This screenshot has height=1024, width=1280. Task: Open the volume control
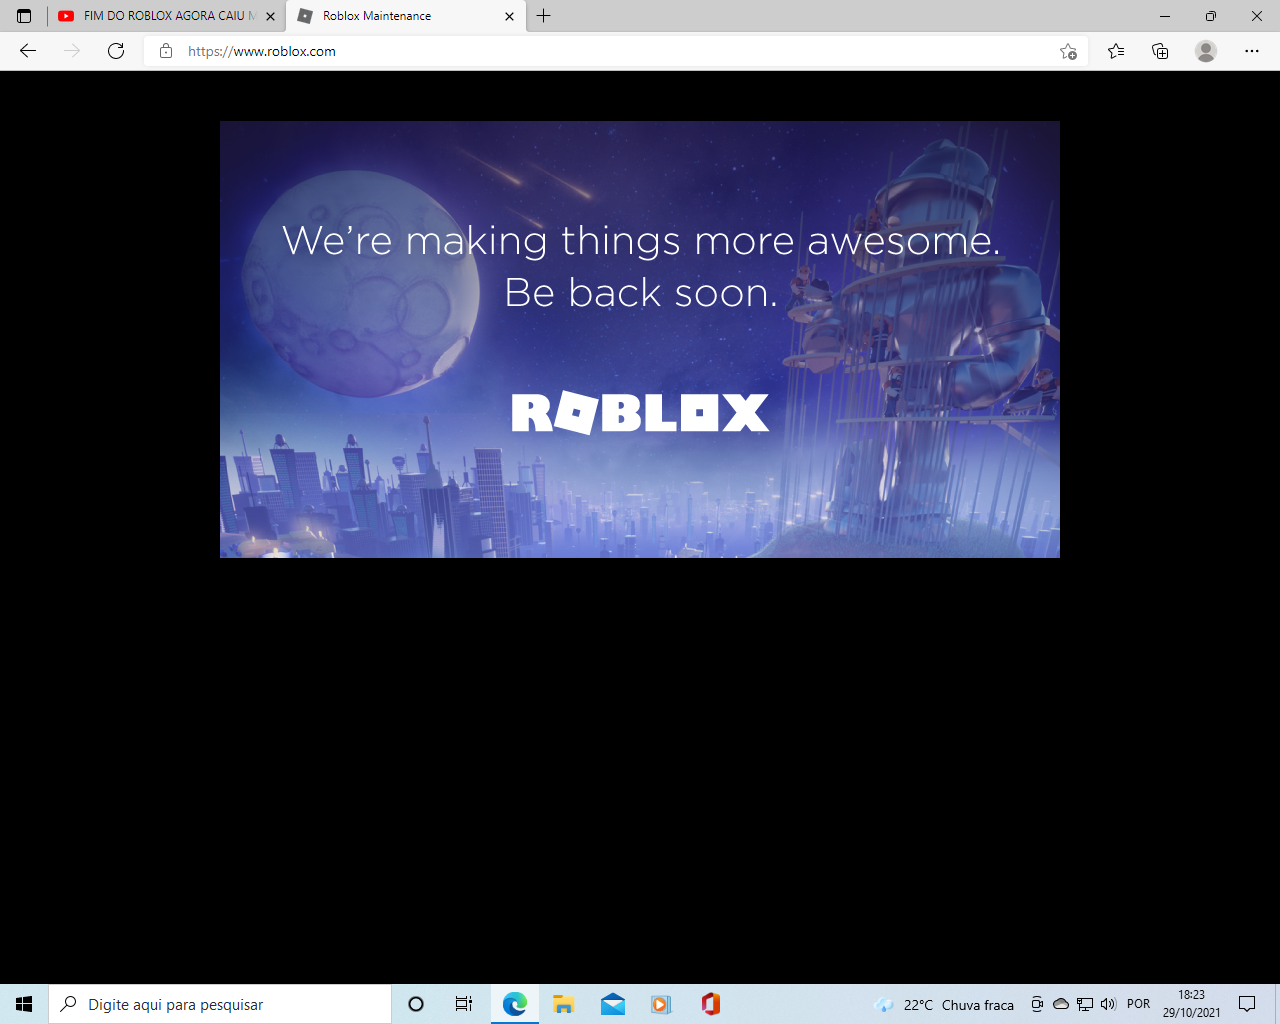click(1108, 1004)
